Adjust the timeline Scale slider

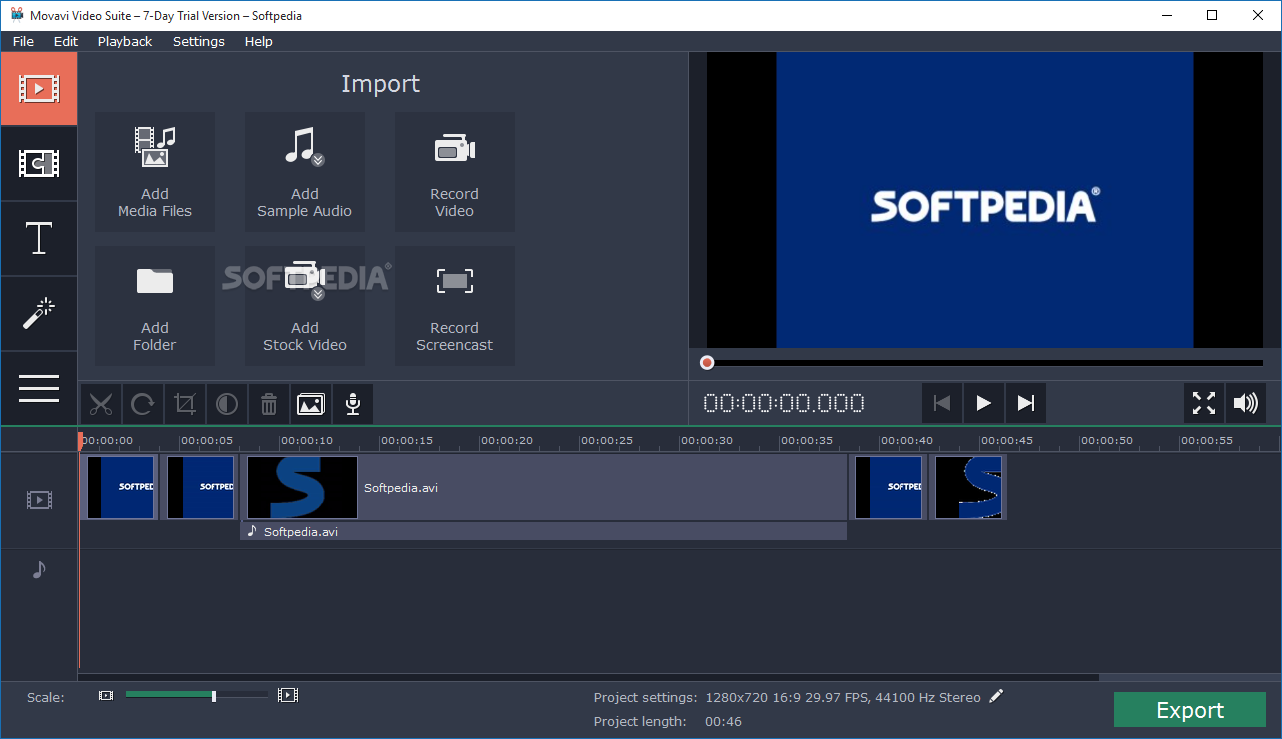[196, 695]
